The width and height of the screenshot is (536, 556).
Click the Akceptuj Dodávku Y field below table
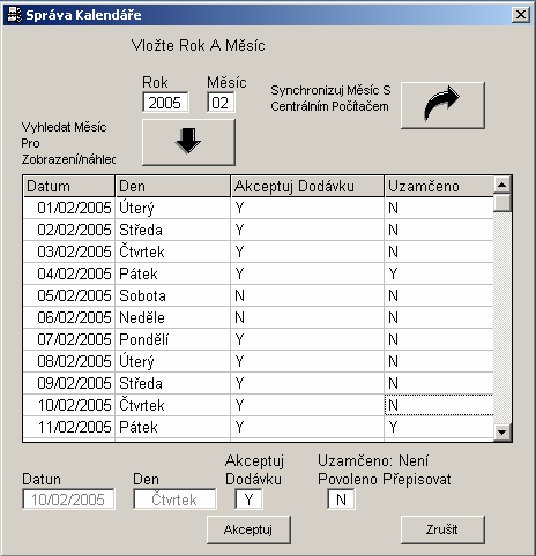(x=248, y=499)
